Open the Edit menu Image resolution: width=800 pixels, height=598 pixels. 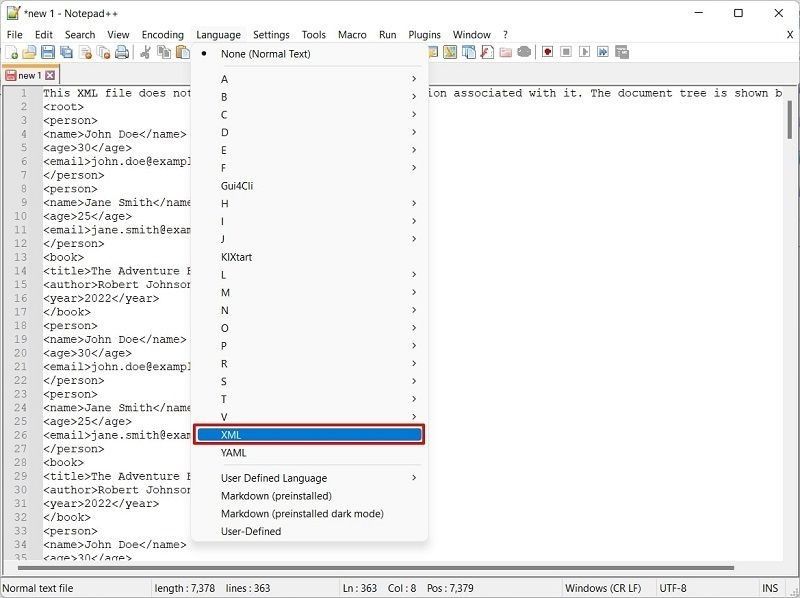click(44, 35)
